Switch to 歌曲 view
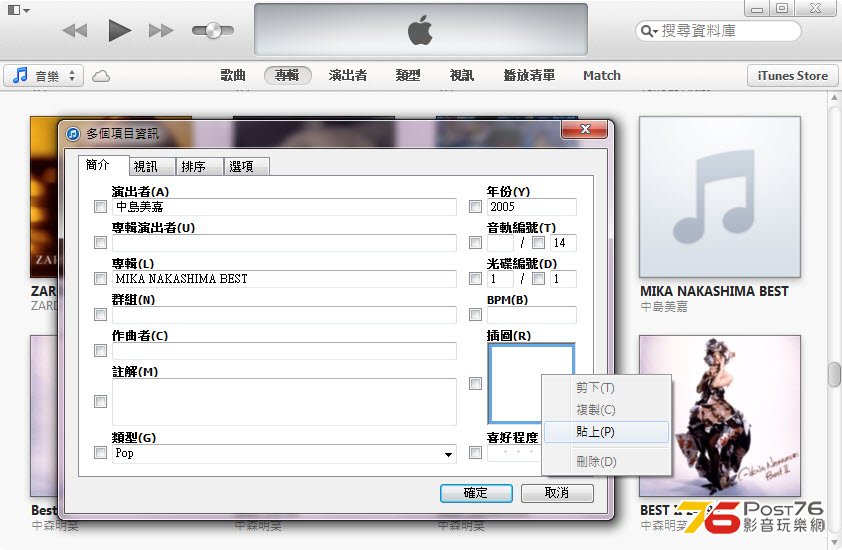Image resolution: width=842 pixels, height=550 pixels. click(233, 76)
